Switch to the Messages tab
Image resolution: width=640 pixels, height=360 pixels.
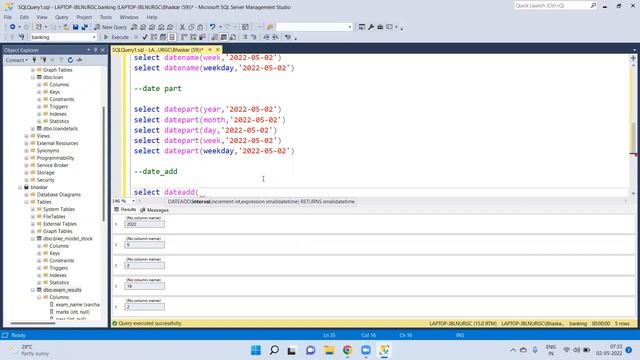pos(154,210)
